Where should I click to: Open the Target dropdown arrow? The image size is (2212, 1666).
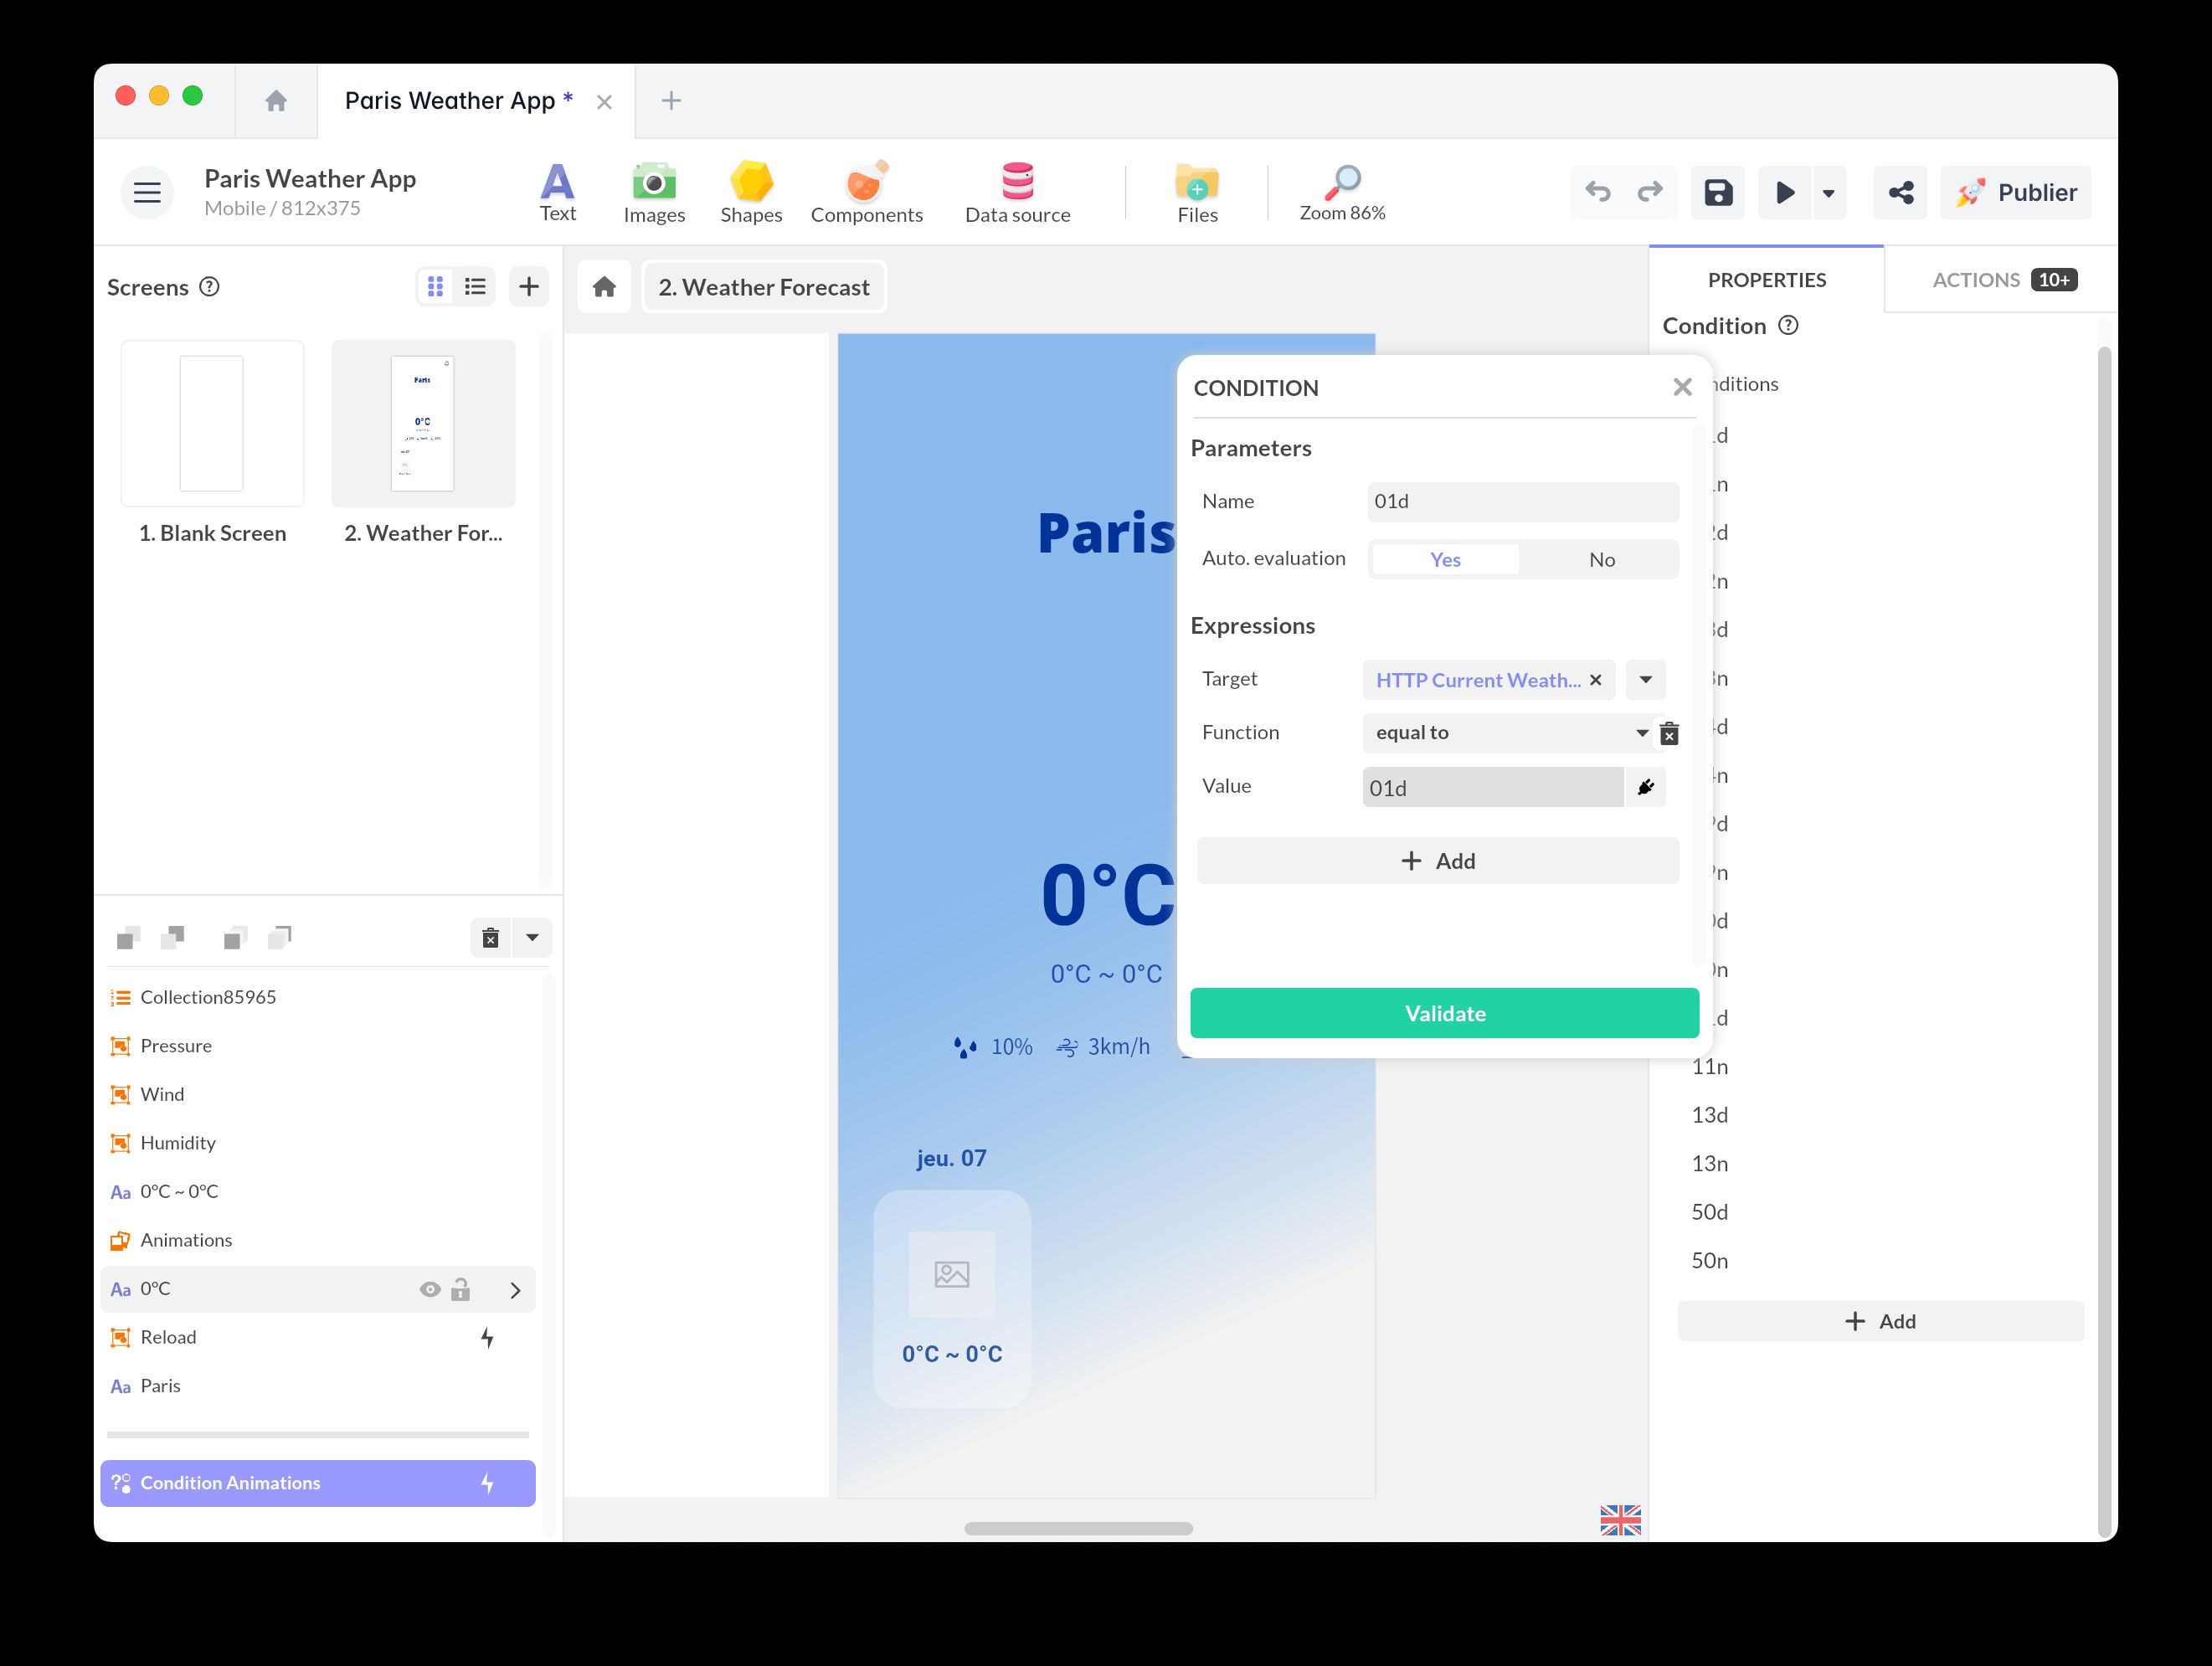[1644, 680]
